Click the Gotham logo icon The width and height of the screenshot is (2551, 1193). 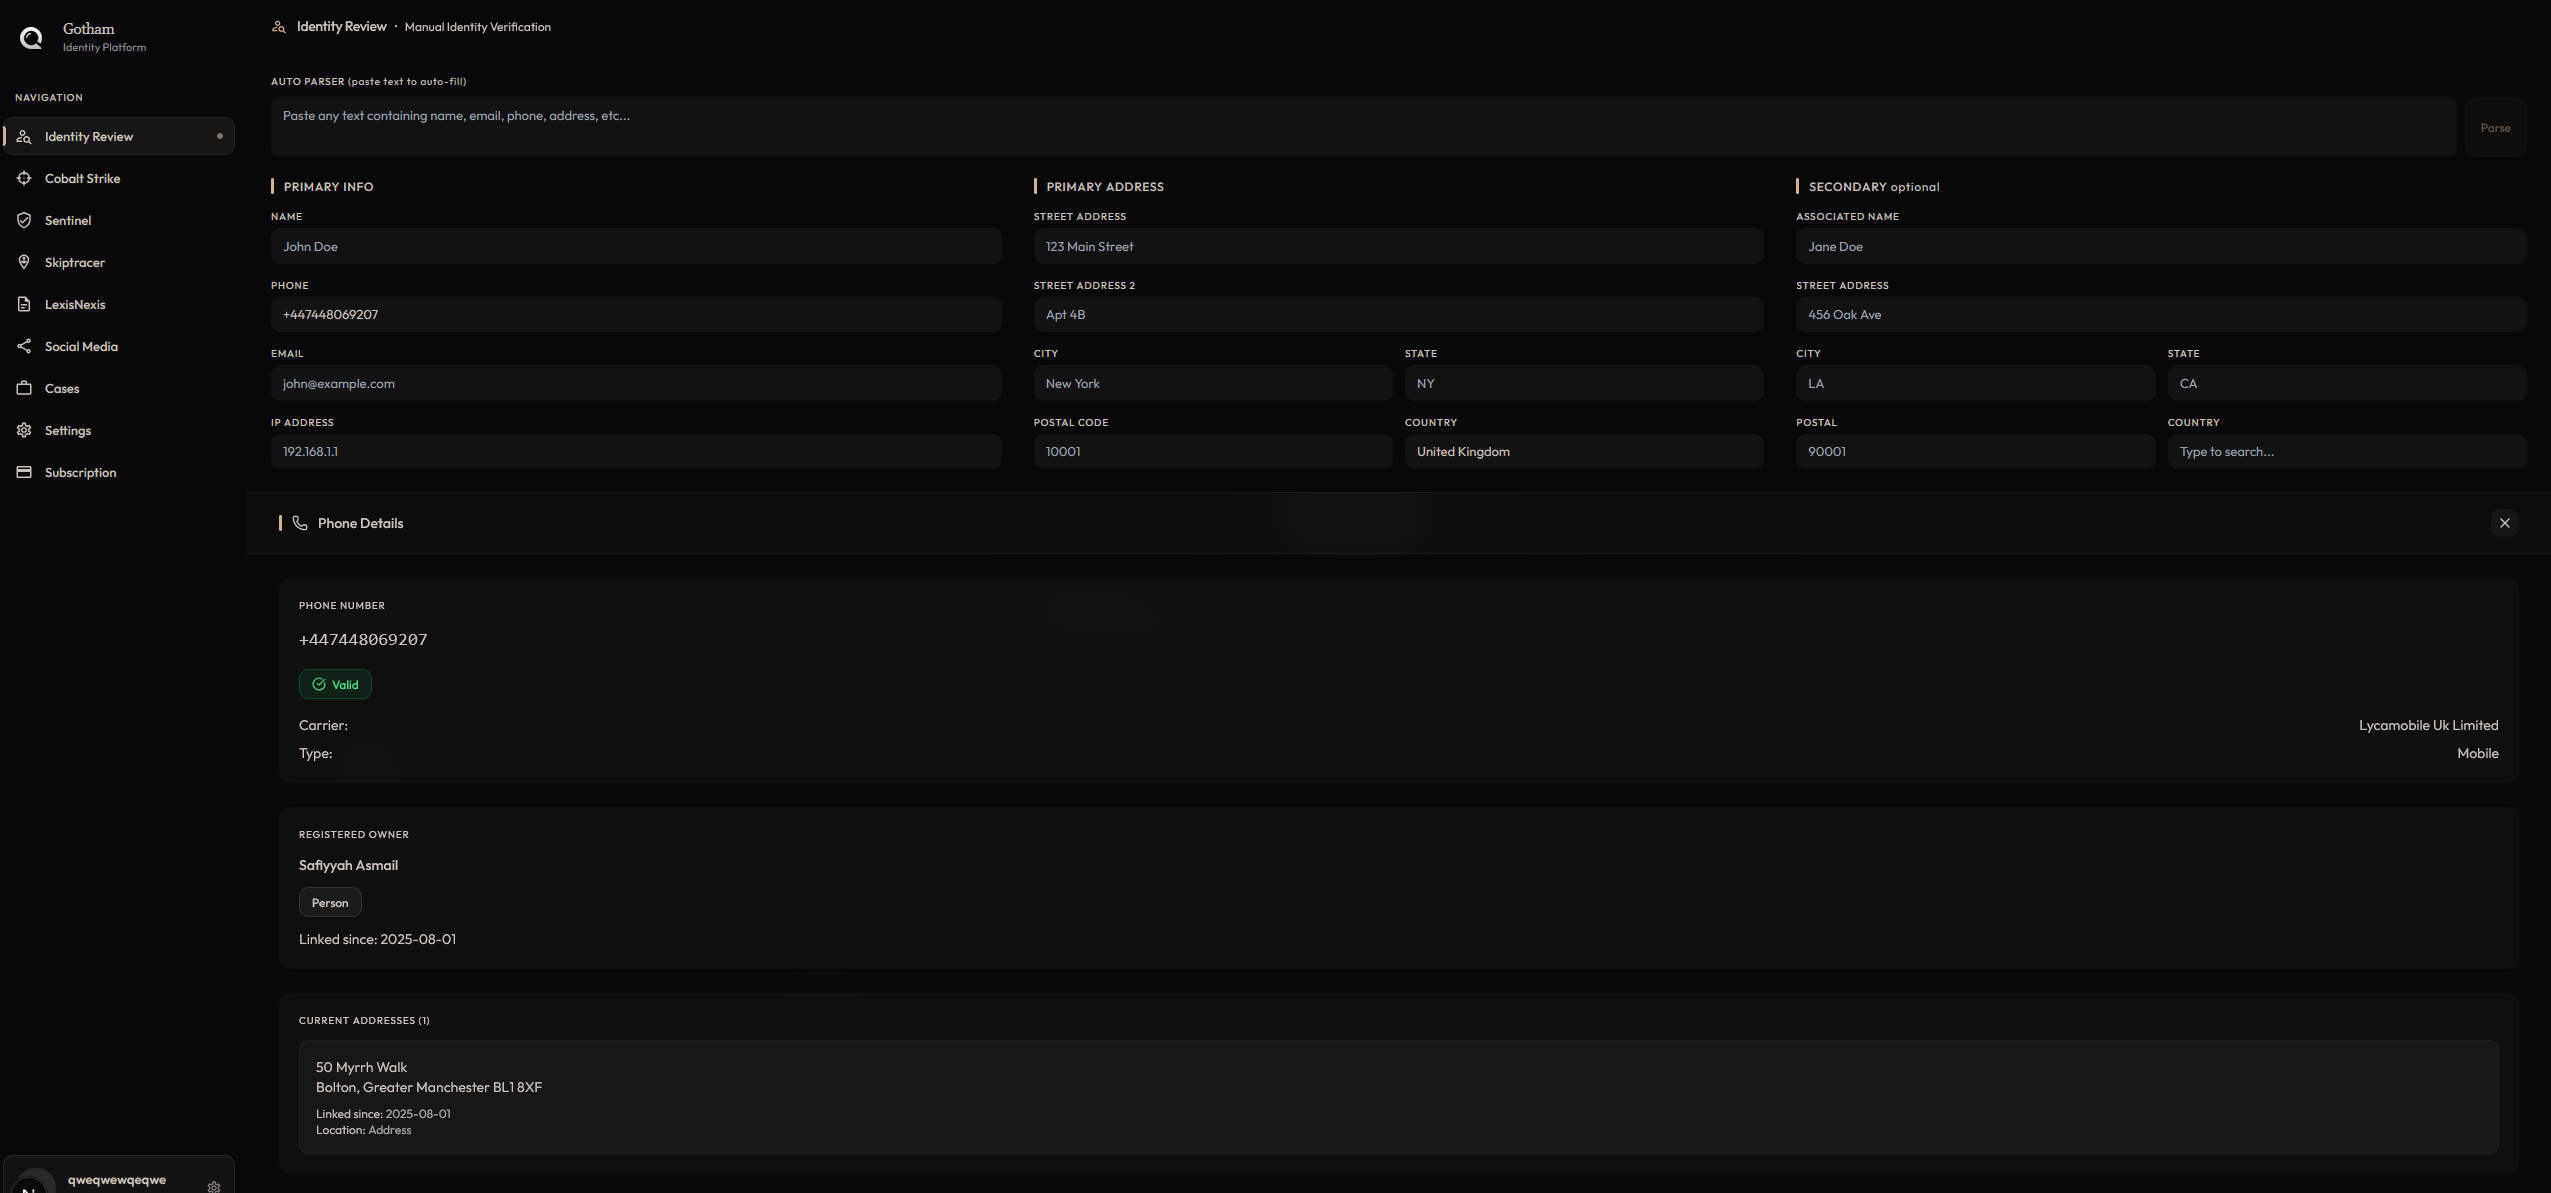point(31,38)
